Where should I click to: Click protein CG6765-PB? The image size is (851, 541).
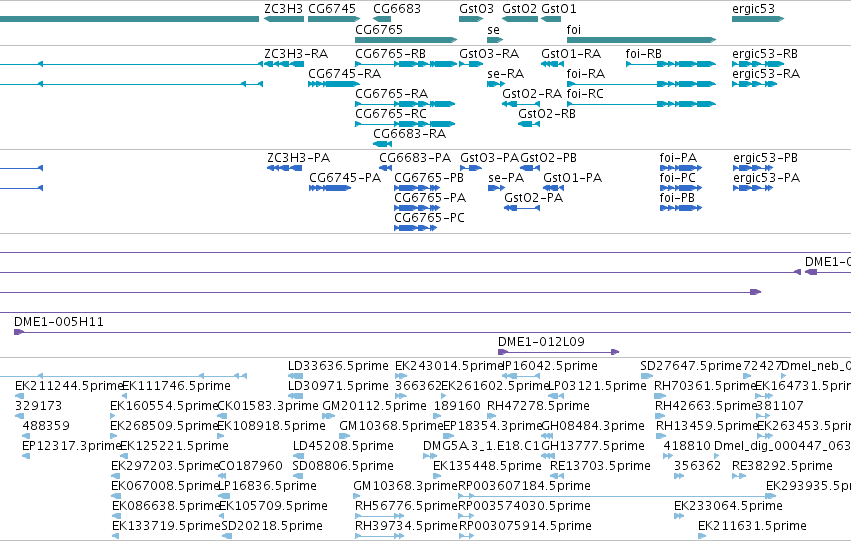click(x=429, y=178)
